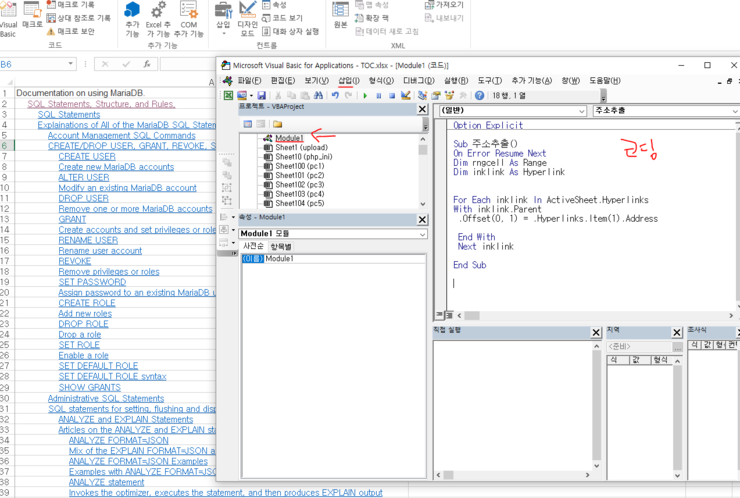Click the blue Help question mark icon
740x498 pixels.
tap(479, 95)
